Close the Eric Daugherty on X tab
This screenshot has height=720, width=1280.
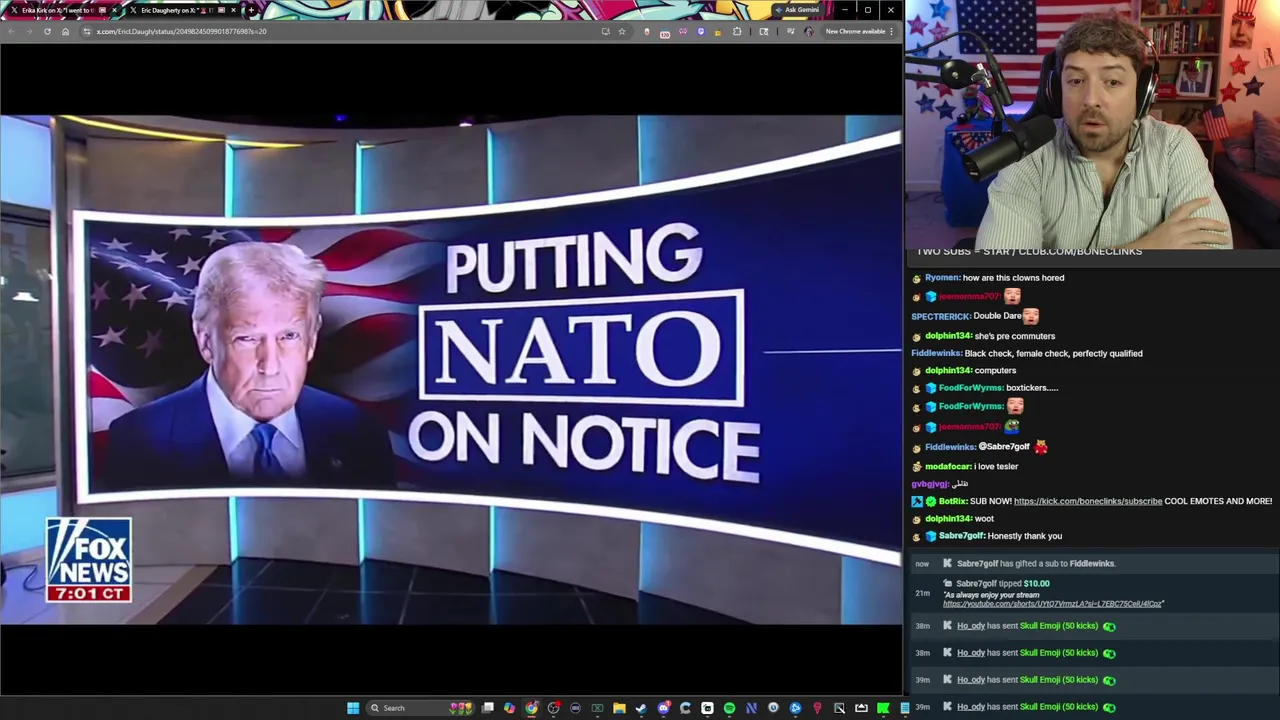point(233,10)
